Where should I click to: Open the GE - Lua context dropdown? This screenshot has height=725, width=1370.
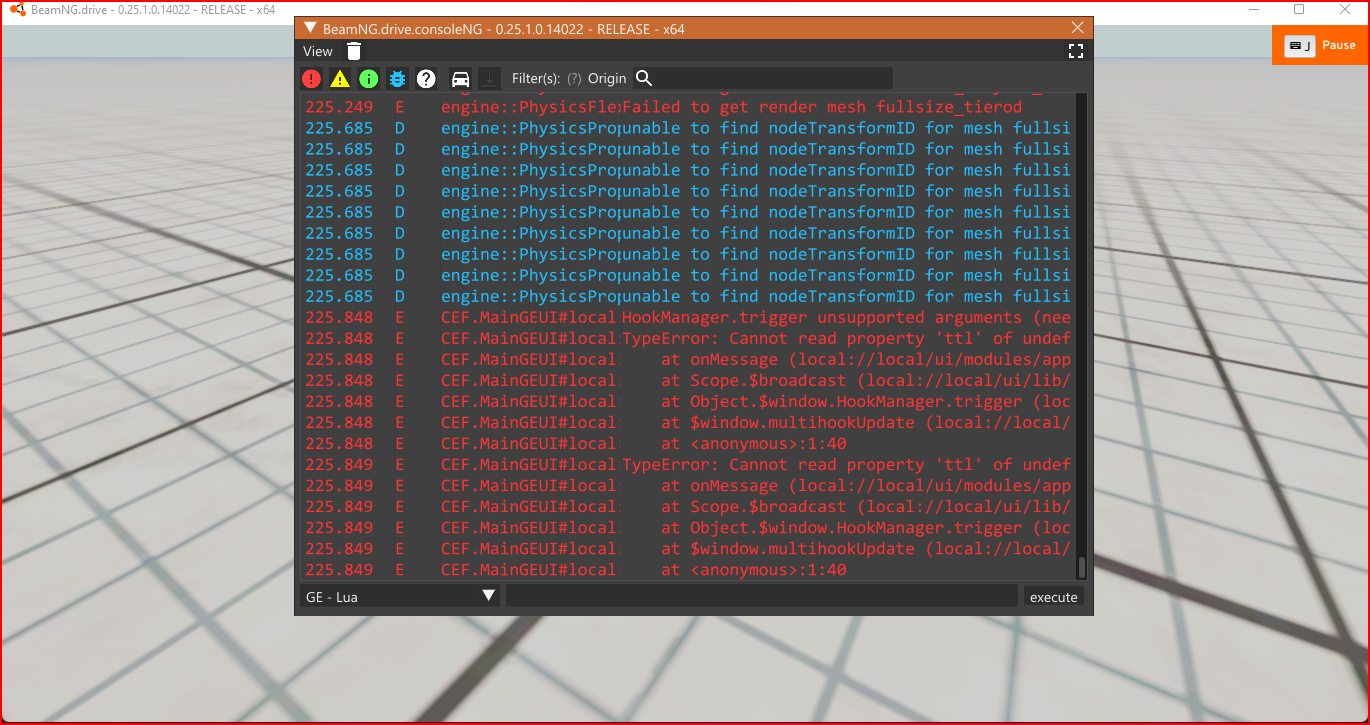click(401, 596)
